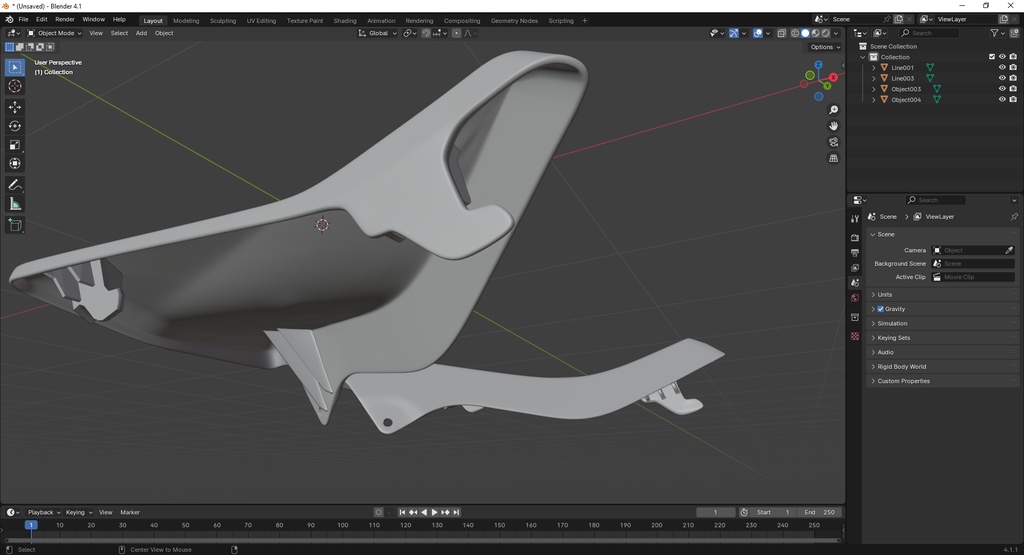Select the Rotate tool
The image size is (1024, 555).
(x=15, y=126)
